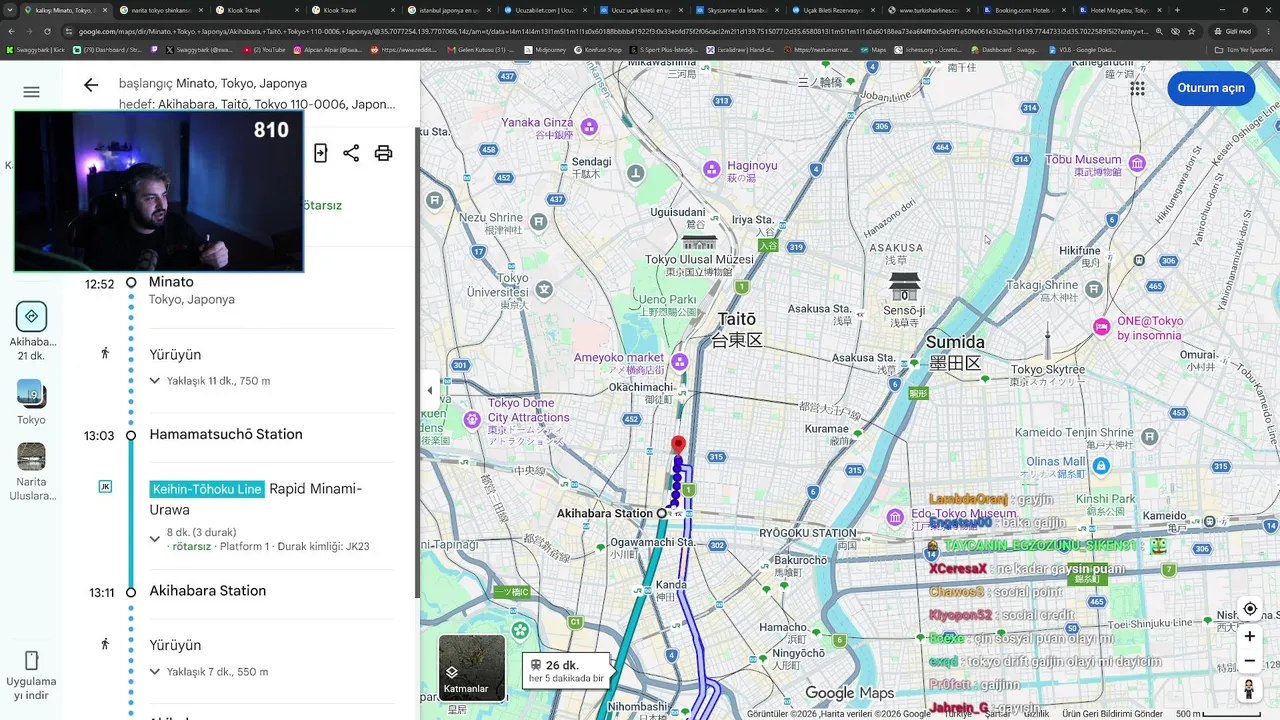1280x720 pixels.
Task: Click the back arrow in directions panel
Action: (91, 85)
